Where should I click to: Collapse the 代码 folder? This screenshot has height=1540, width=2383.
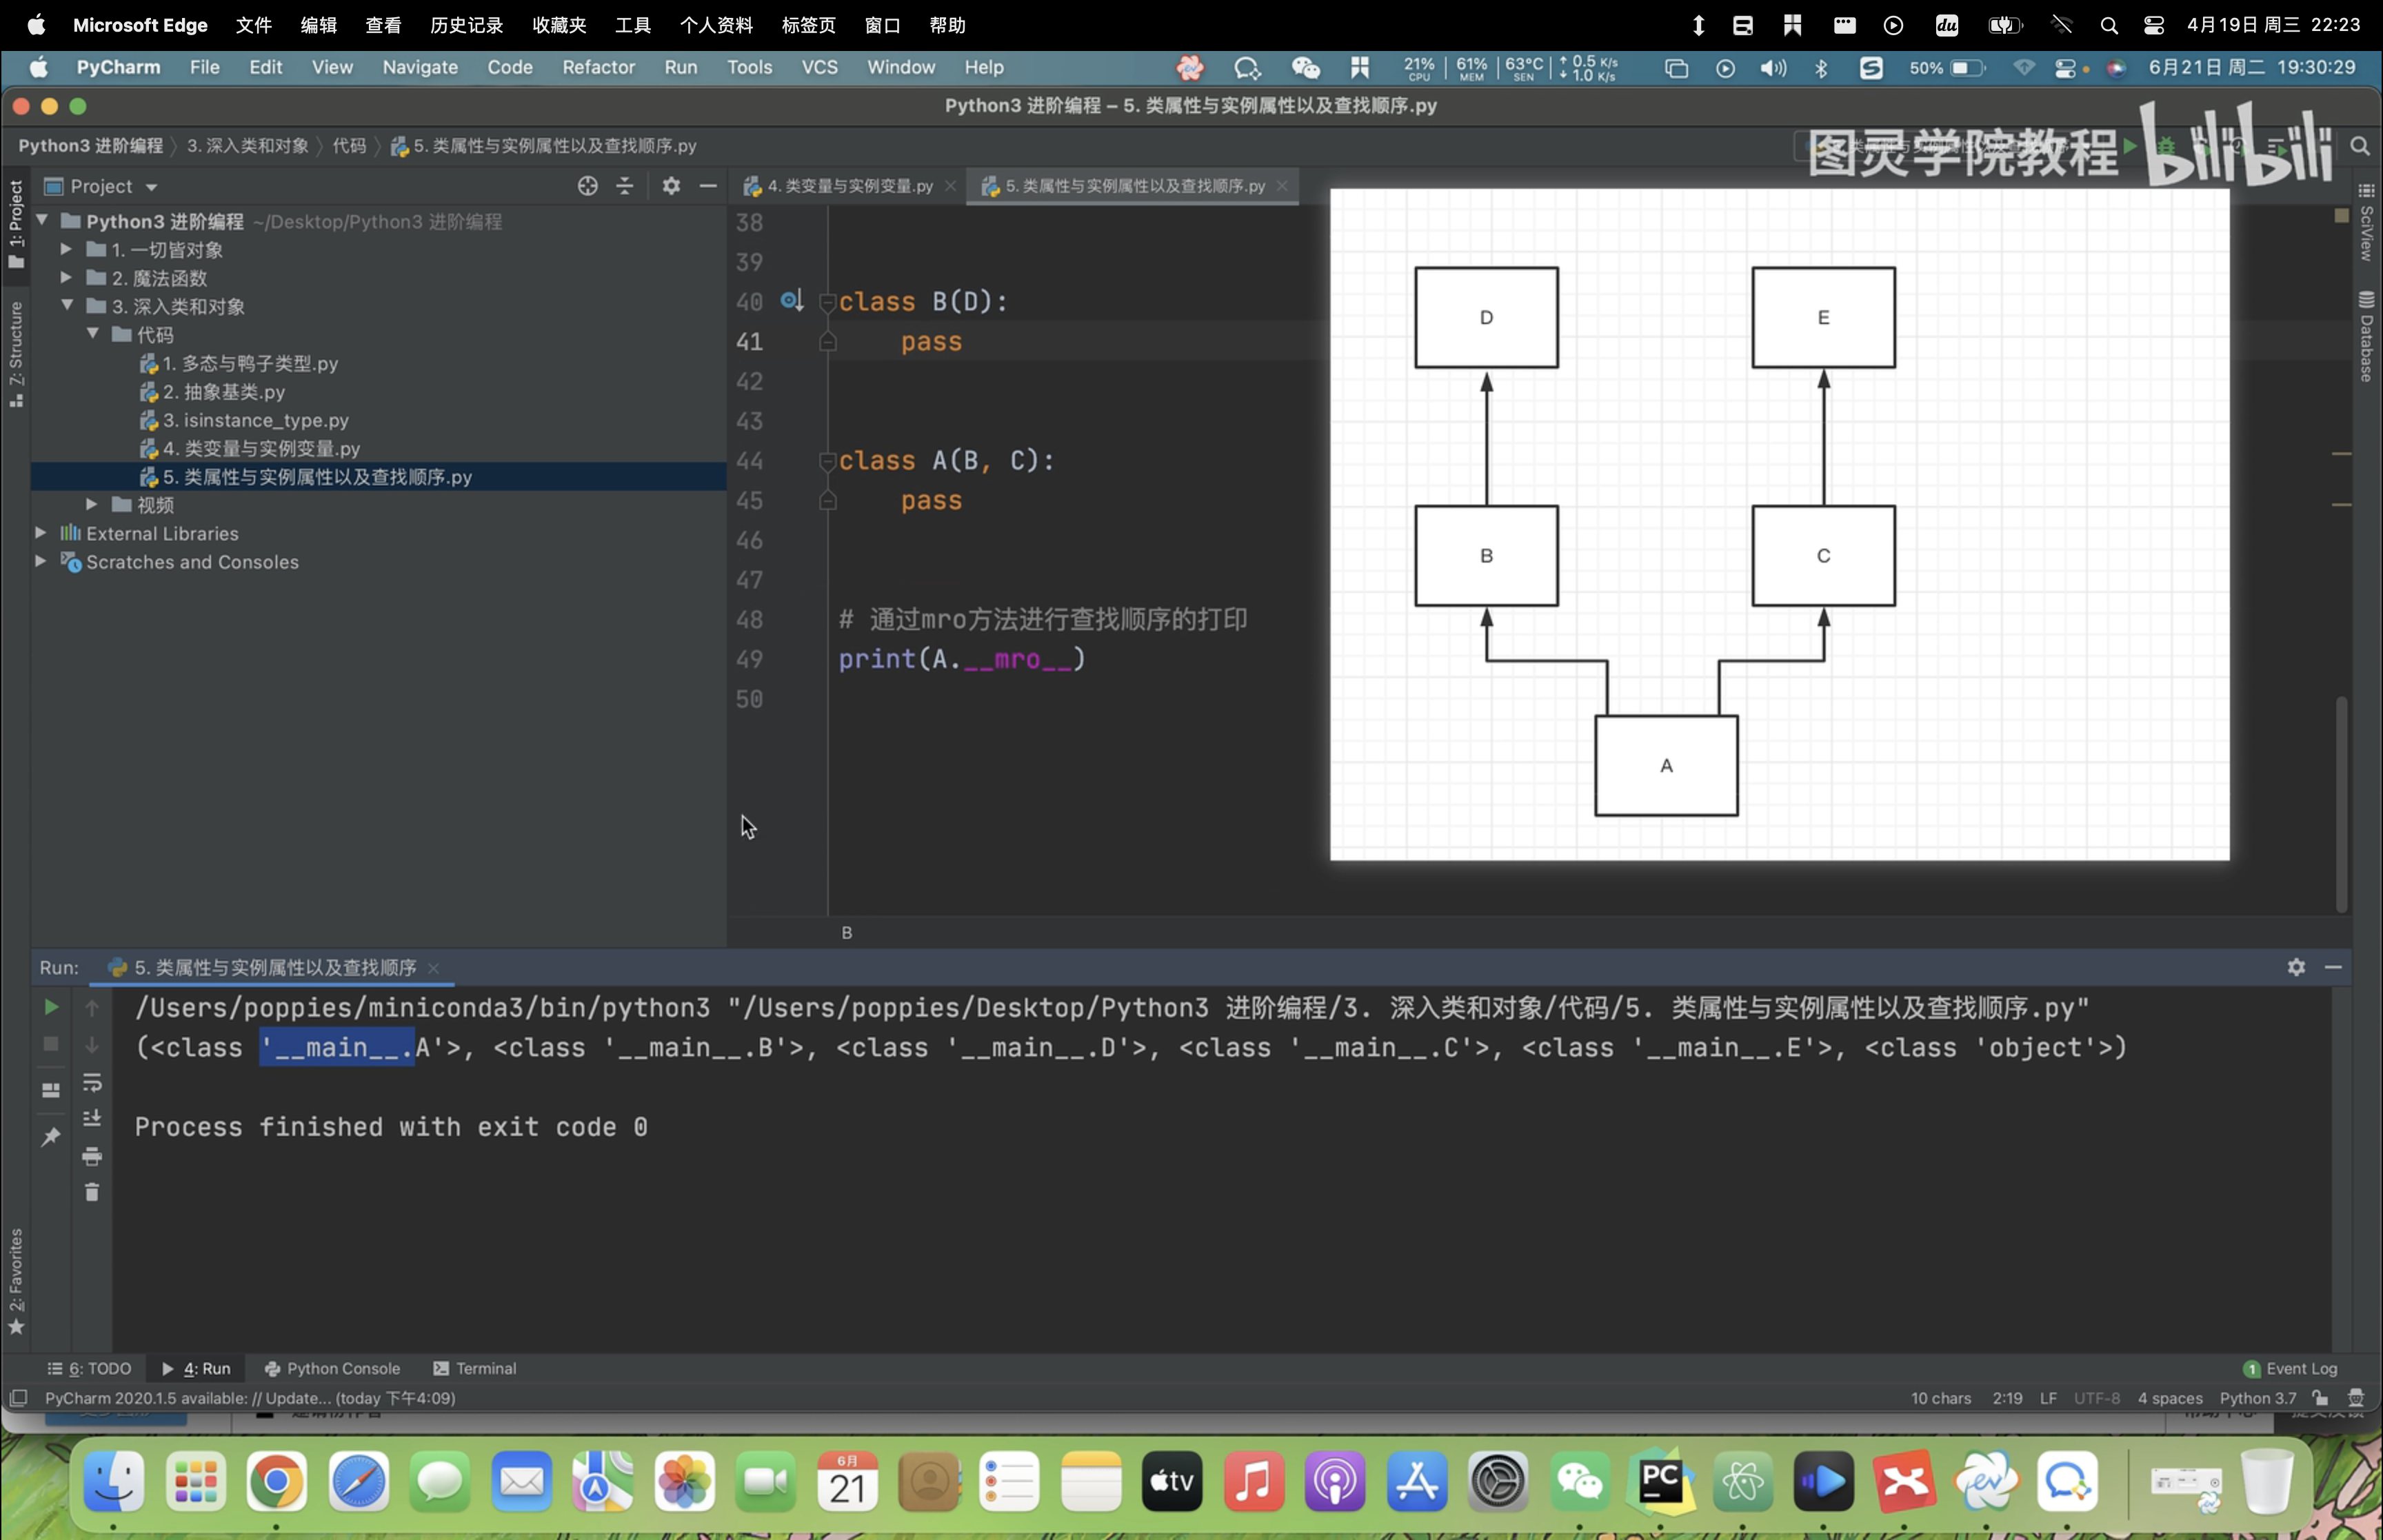tap(92, 334)
